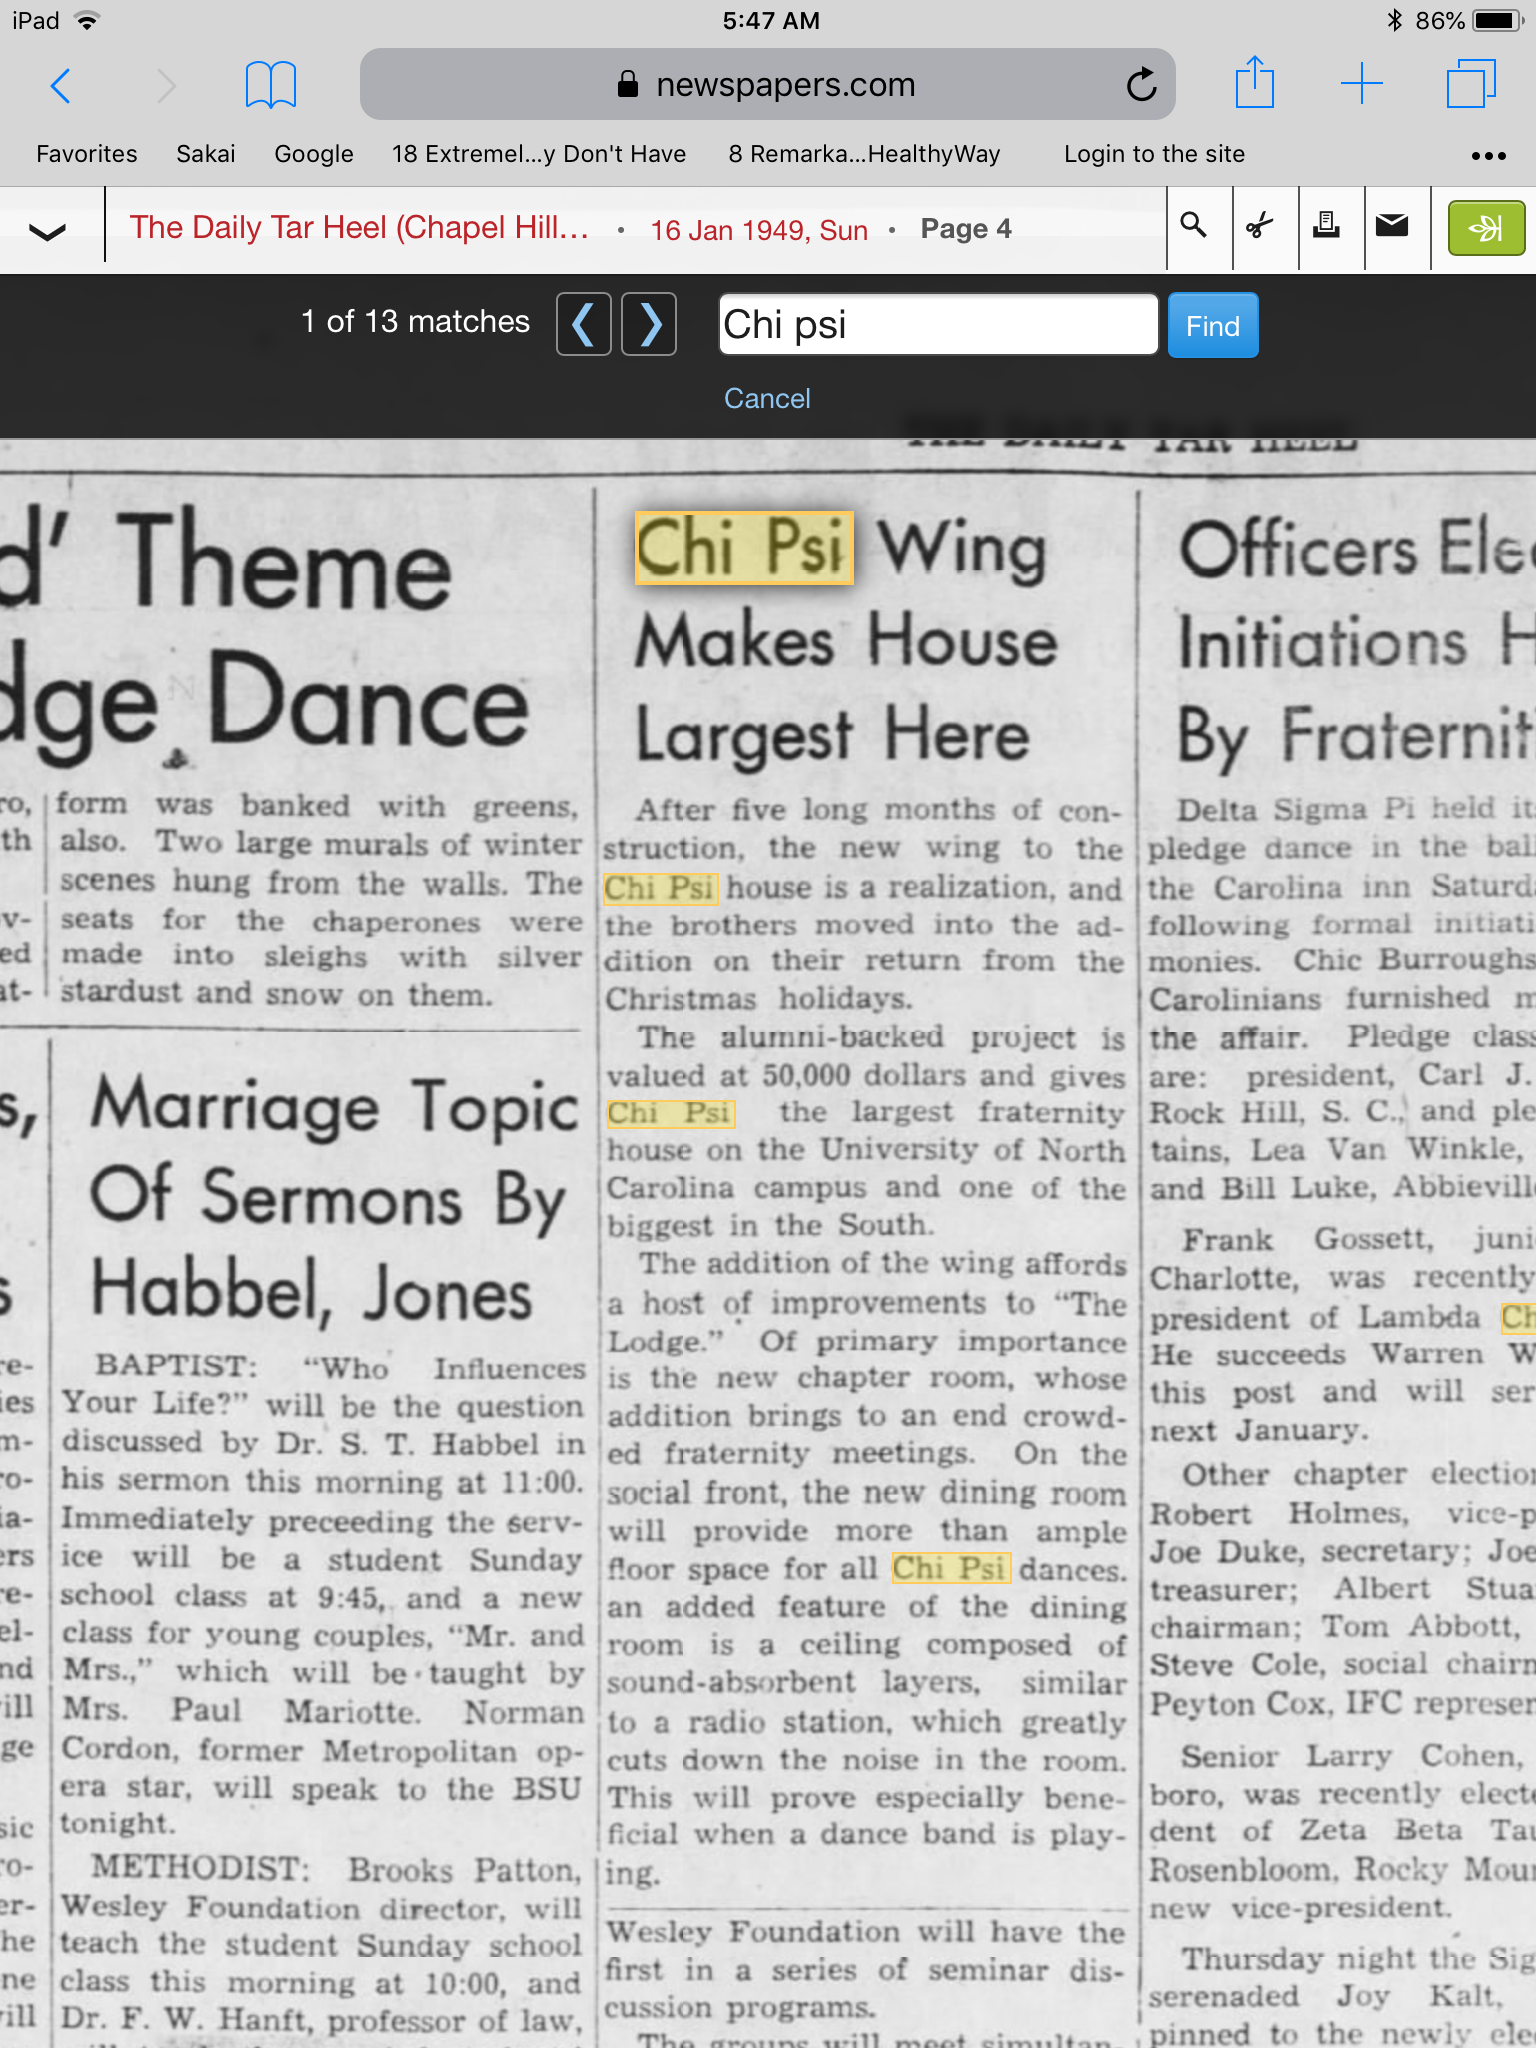Go to the previous search match
The height and width of the screenshot is (2048, 1536).
(x=584, y=324)
